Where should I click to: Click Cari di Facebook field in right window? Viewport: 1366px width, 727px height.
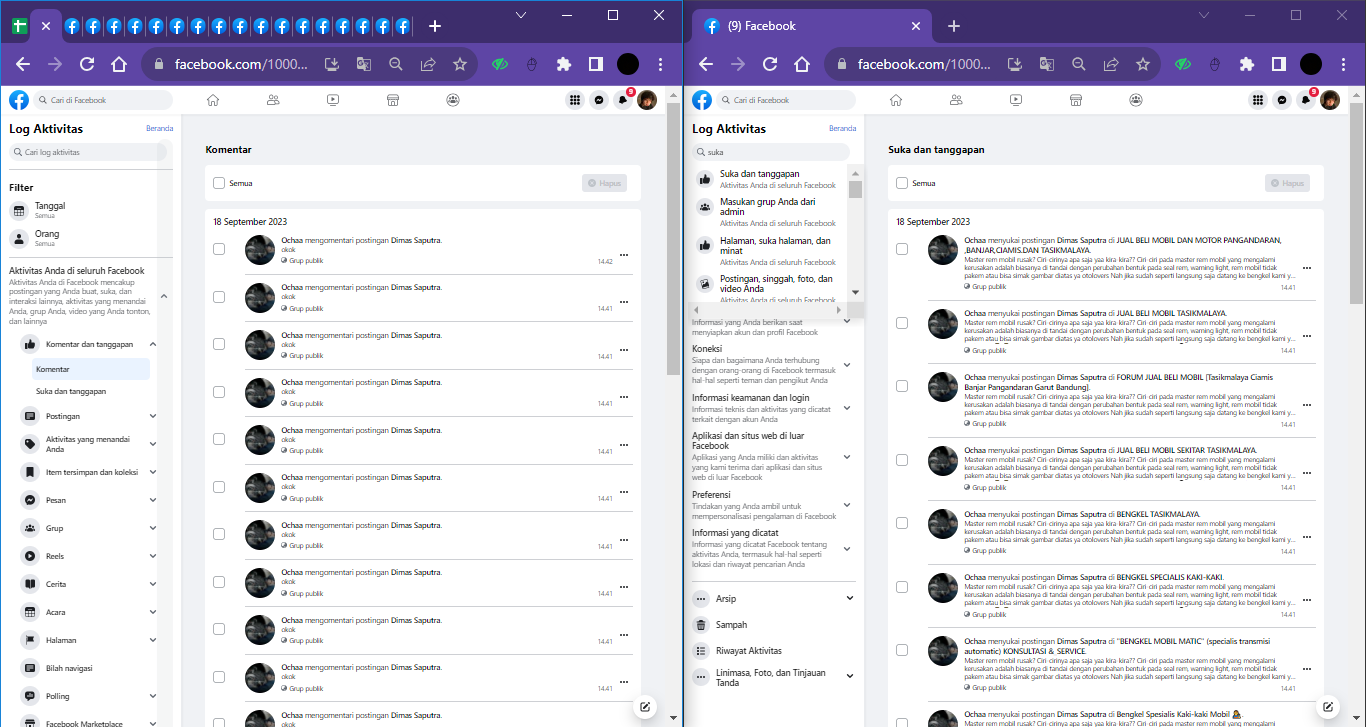pyautogui.click(x=786, y=100)
